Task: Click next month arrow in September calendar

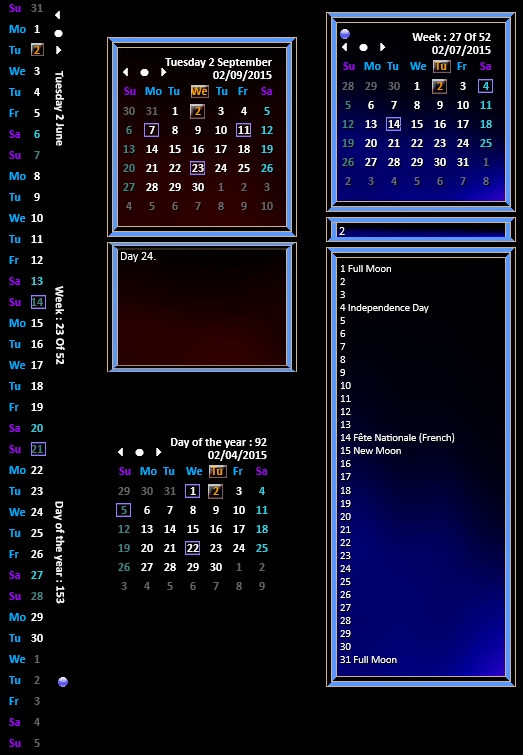Action: tap(164, 72)
